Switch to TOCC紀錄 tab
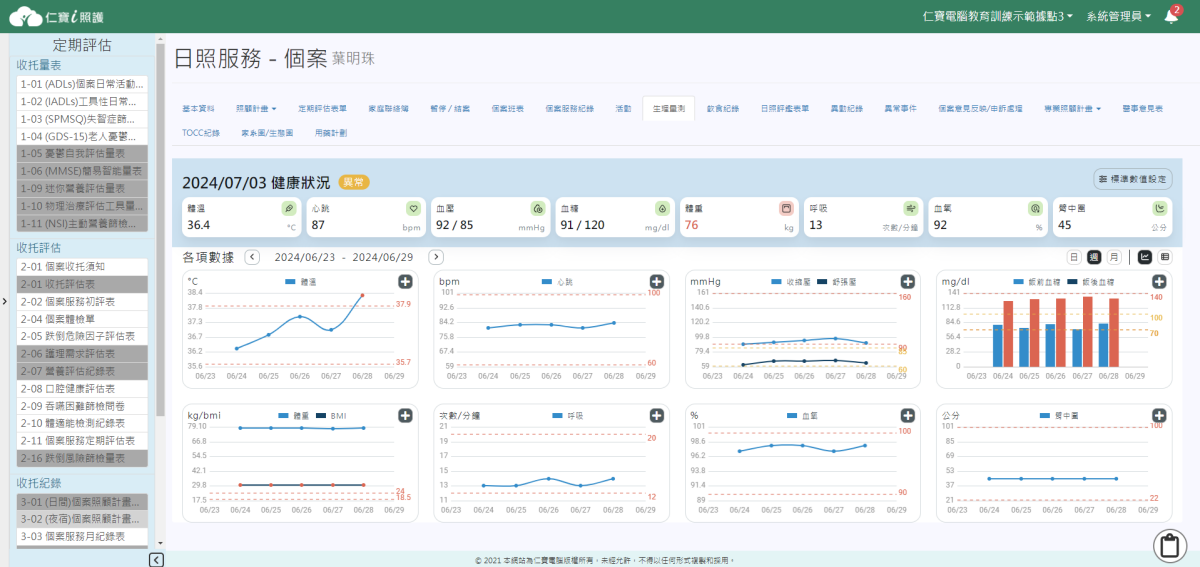The width and height of the screenshot is (1200, 567). tap(201, 132)
